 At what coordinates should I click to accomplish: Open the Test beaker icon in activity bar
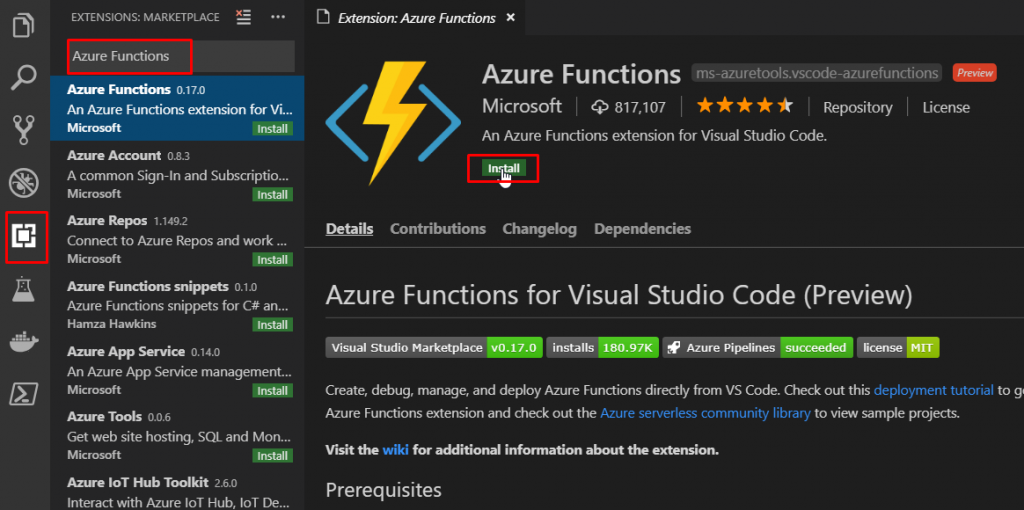(x=24, y=289)
